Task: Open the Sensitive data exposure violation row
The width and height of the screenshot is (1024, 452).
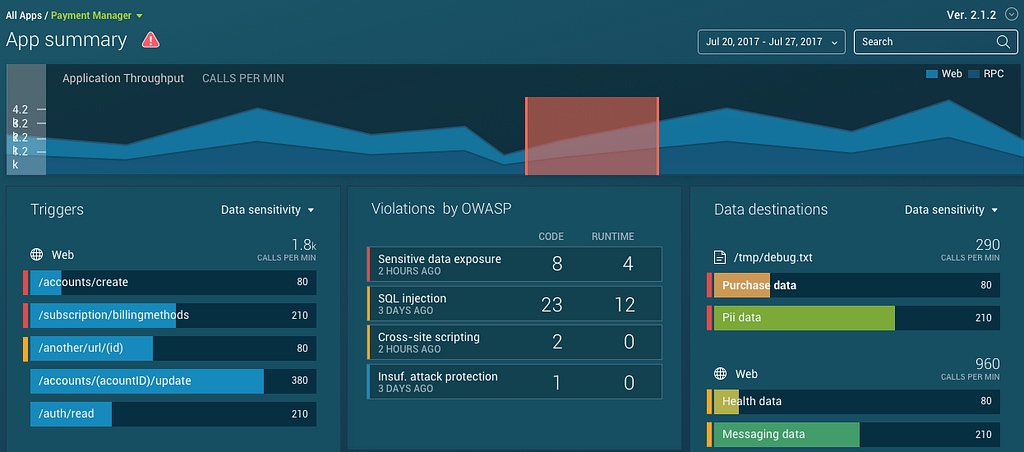Action: (x=515, y=265)
